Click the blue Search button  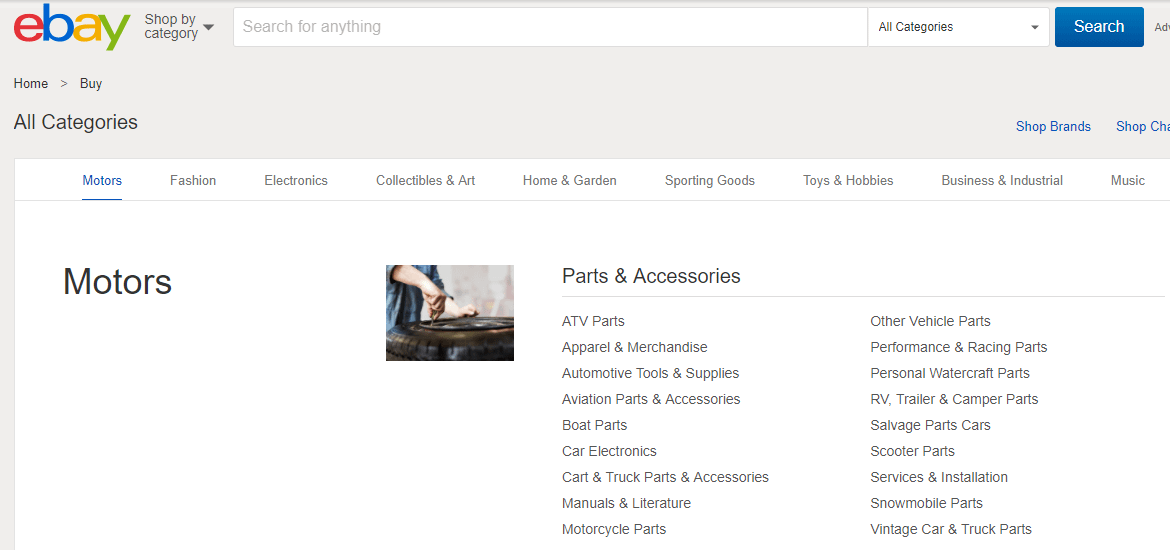(1098, 27)
